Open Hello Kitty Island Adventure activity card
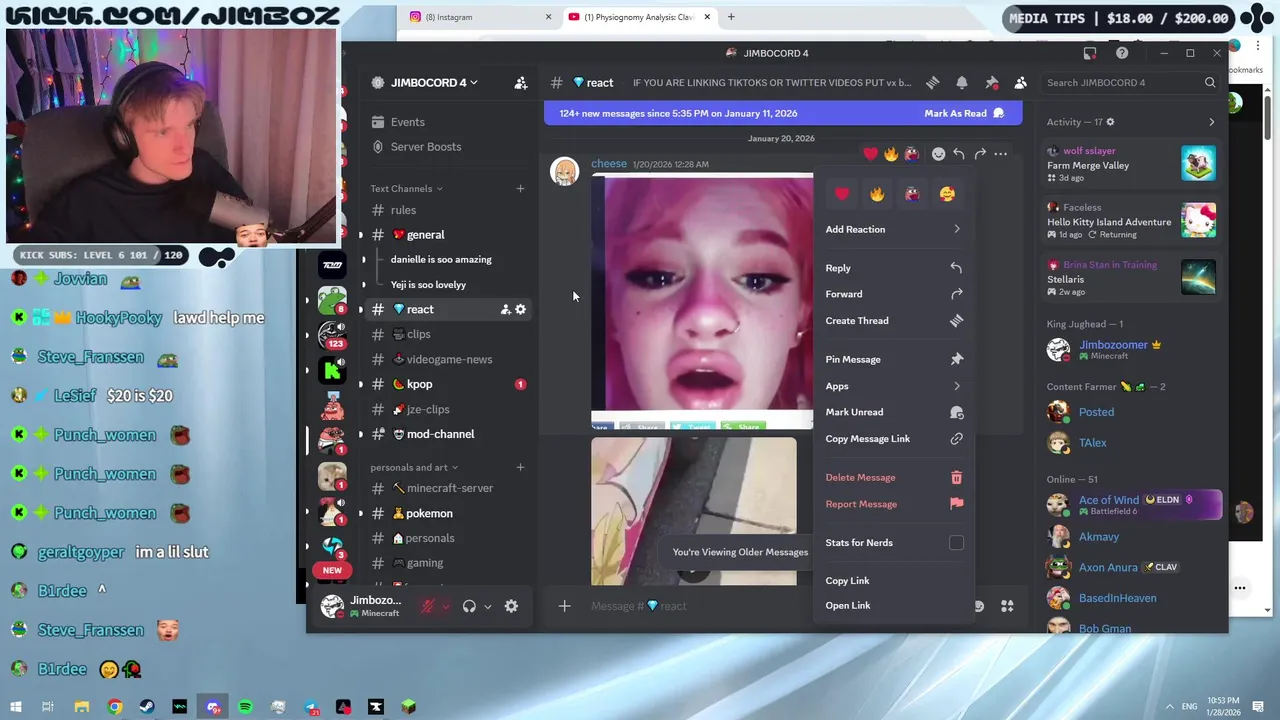The width and height of the screenshot is (1280, 720). (x=1132, y=221)
